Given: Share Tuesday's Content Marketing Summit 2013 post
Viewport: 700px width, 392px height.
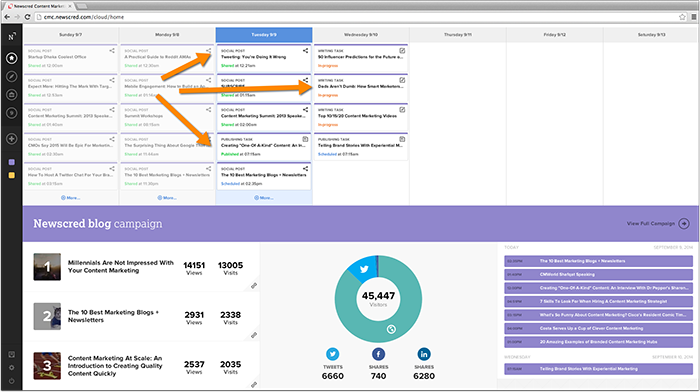Looking at the screenshot, I should (x=305, y=109).
